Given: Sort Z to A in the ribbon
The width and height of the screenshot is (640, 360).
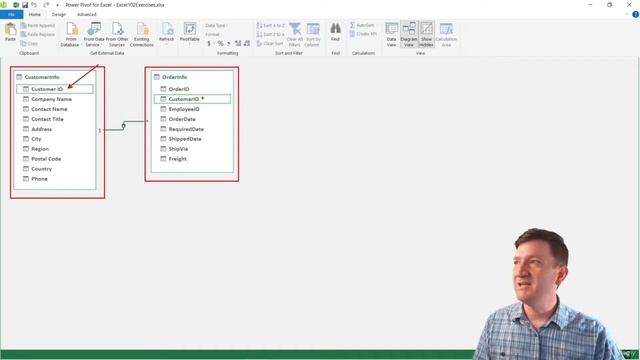Looking at the screenshot, I should click(x=270, y=34).
